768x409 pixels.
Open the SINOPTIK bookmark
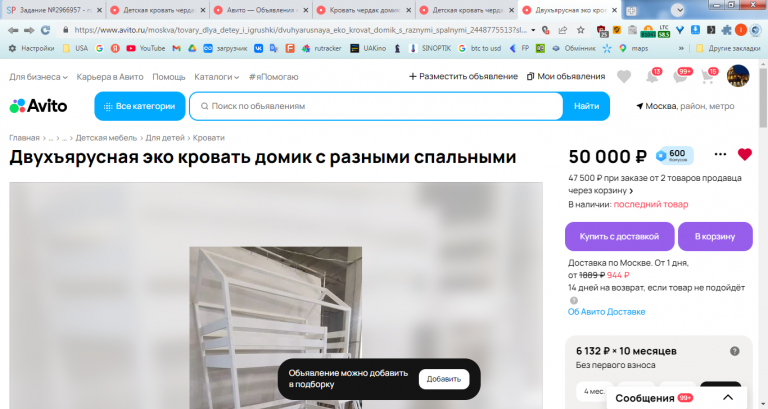coord(430,48)
